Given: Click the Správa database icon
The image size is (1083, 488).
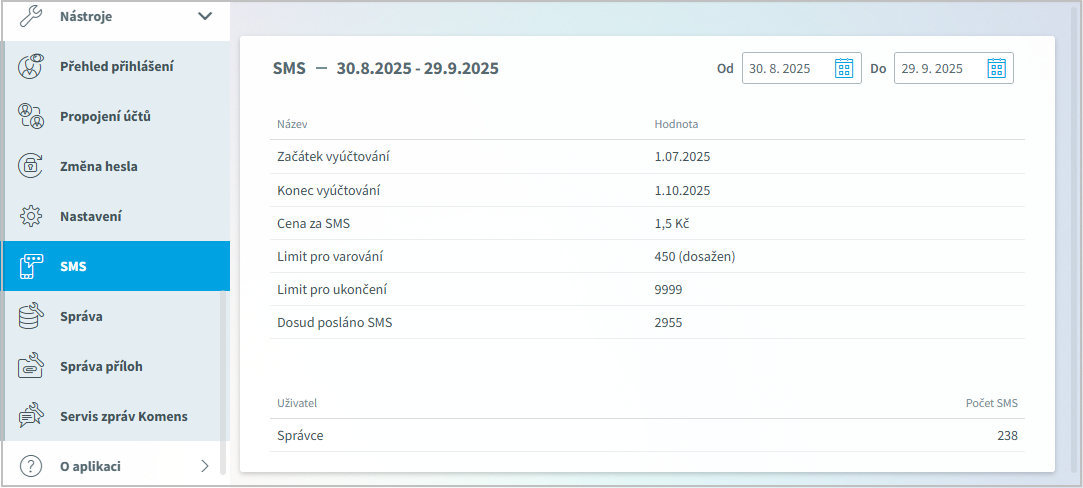Looking at the screenshot, I should coord(32,316).
